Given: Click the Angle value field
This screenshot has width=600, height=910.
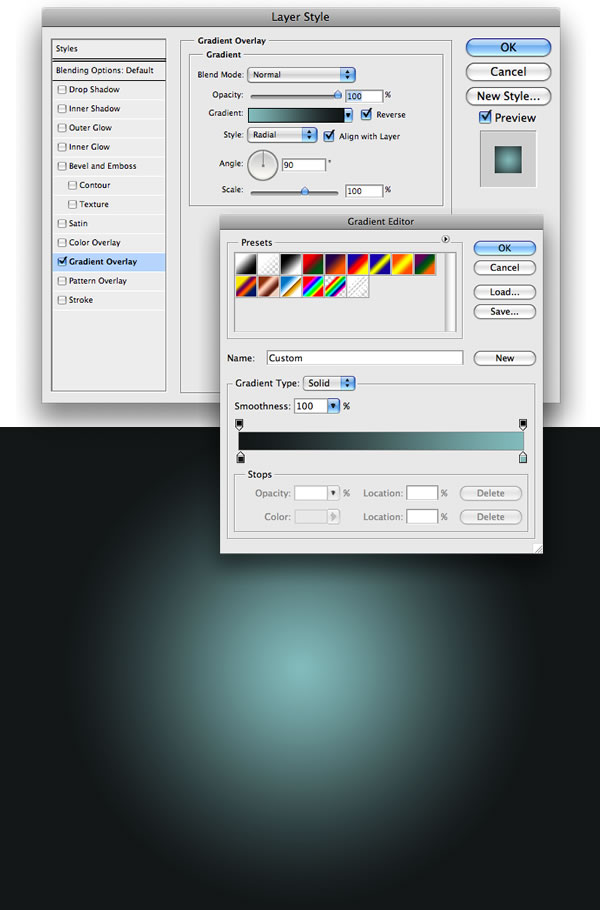Looking at the screenshot, I should (x=303, y=165).
